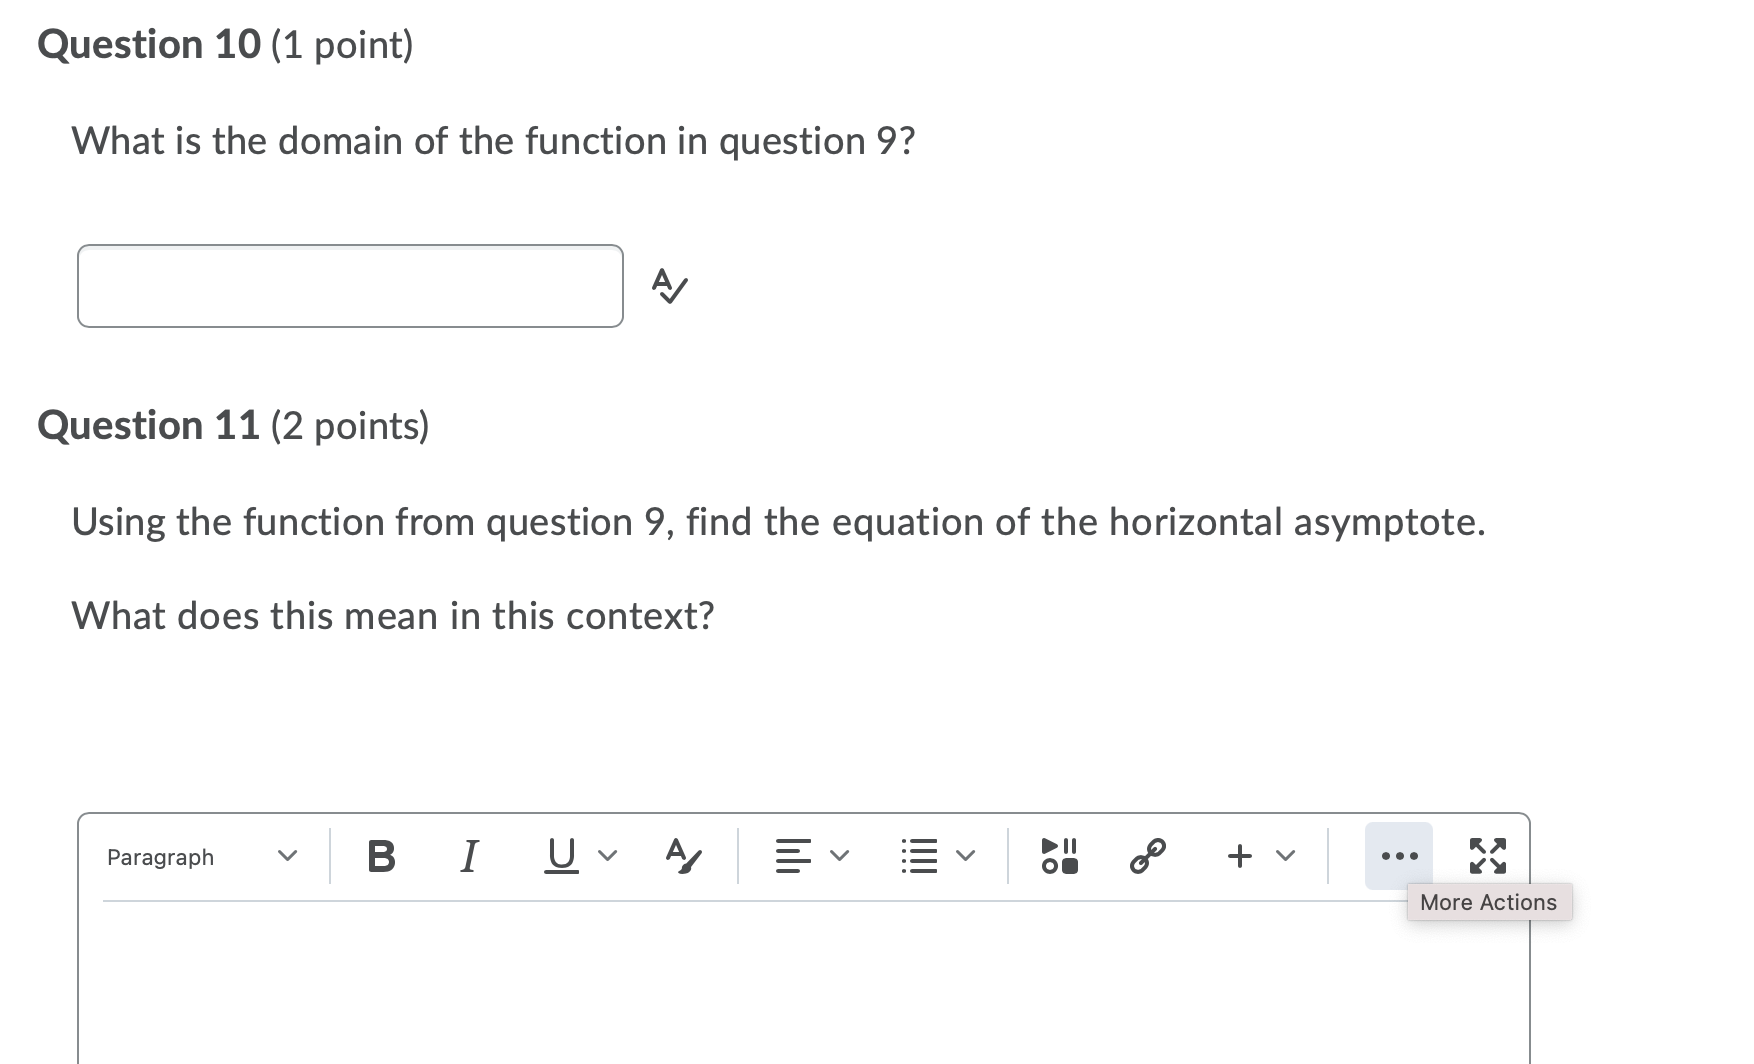The image size is (1754, 1064).
Task: Open the insert plus menu
Action: [1239, 855]
